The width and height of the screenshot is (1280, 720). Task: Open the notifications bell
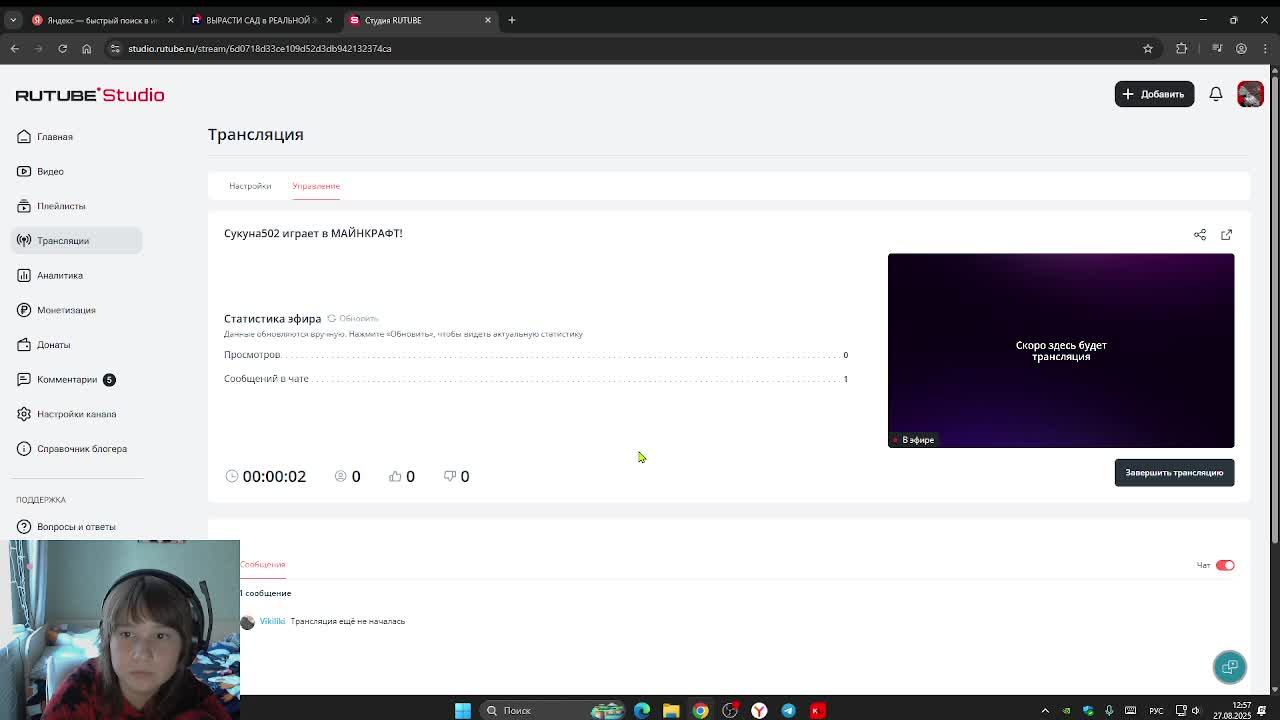point(1216,94)
